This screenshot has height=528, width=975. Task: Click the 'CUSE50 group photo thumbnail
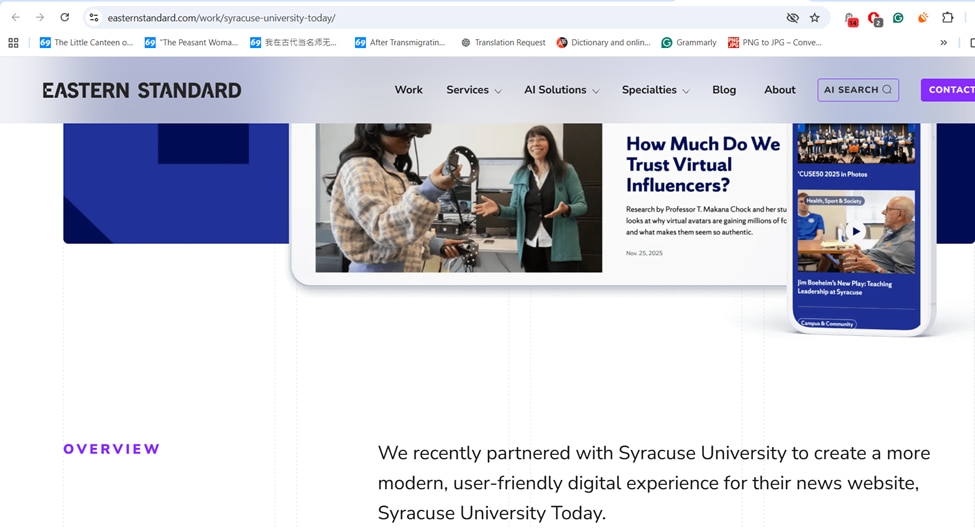point(856,144)
